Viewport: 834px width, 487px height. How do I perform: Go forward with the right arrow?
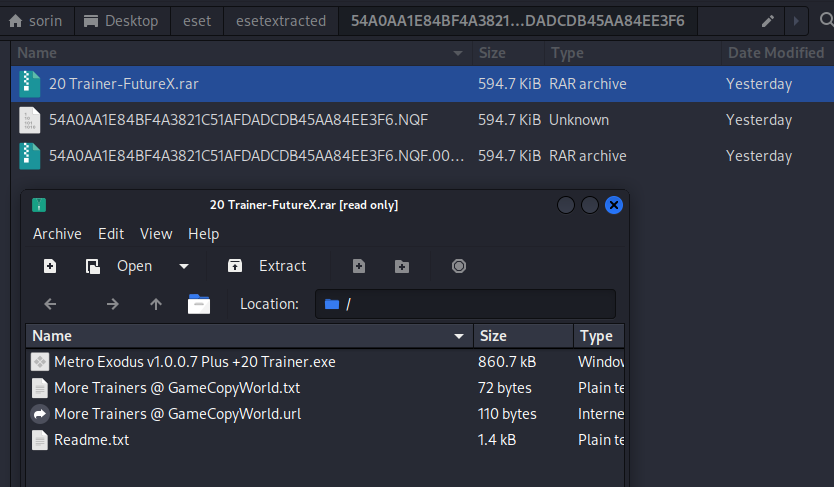(112, 304)
